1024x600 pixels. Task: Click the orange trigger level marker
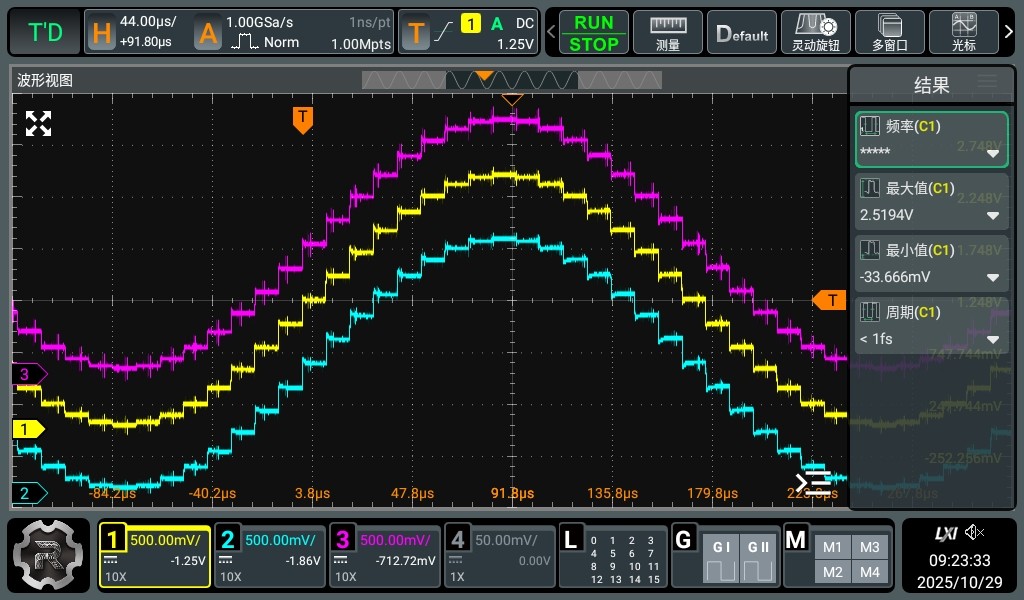[x=829, y=300]
